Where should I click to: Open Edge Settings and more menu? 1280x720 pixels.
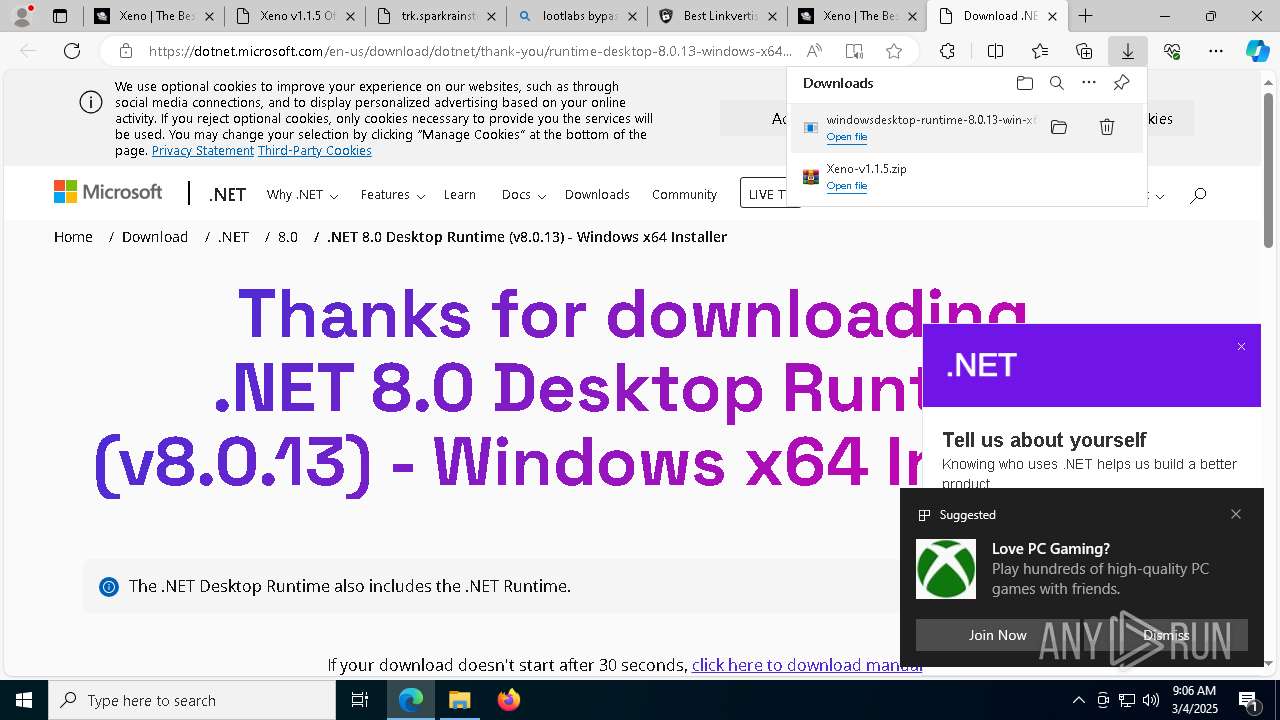coord(1216,51)
